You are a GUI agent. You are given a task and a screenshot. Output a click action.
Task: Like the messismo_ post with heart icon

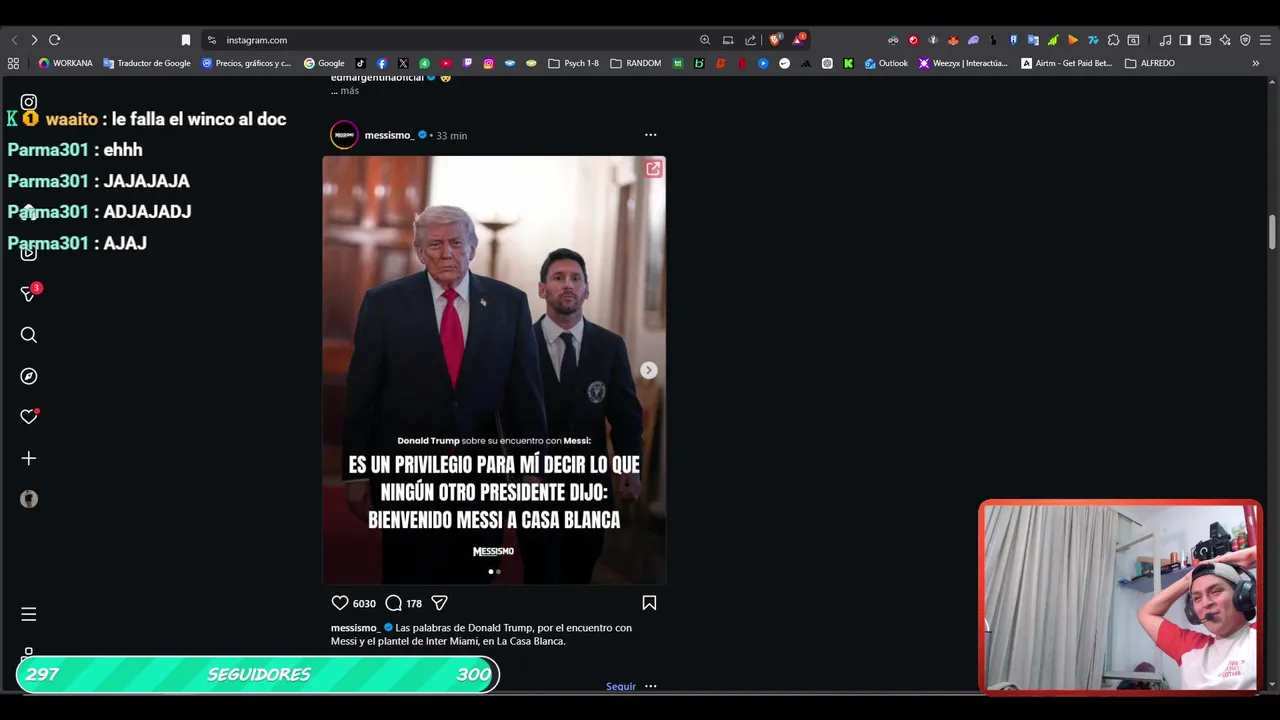tap(340, 603)
